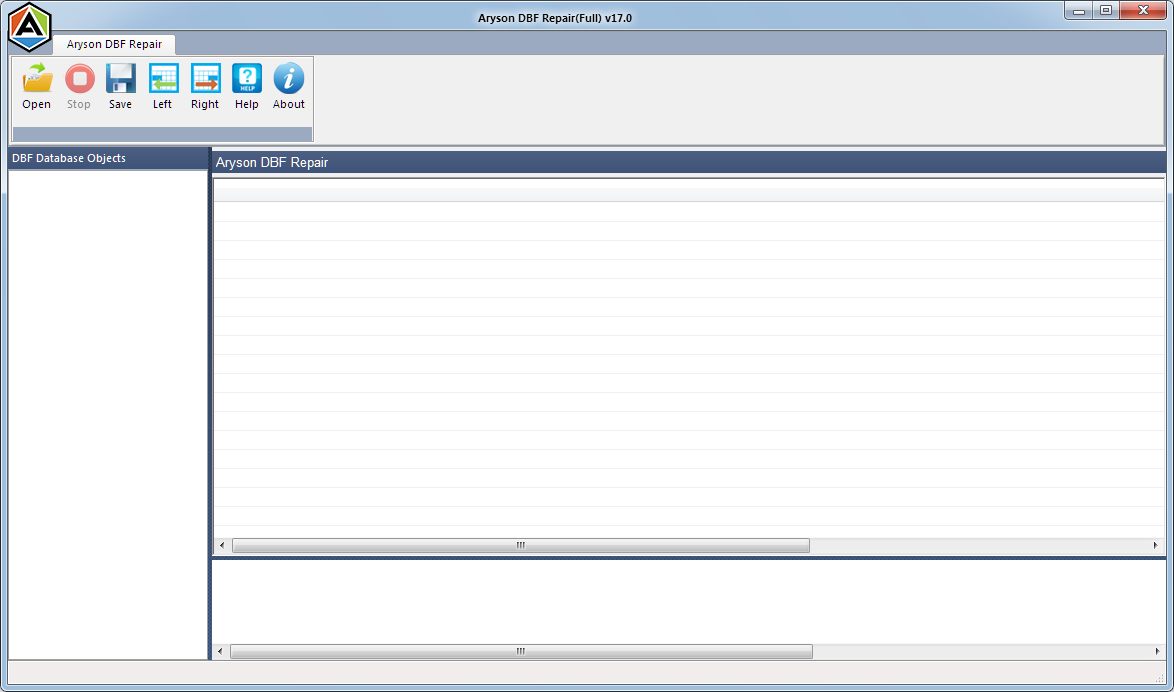1174x692 pixels.
Task: Click DBF Database Objects panel header
Action: click(108, 159)
